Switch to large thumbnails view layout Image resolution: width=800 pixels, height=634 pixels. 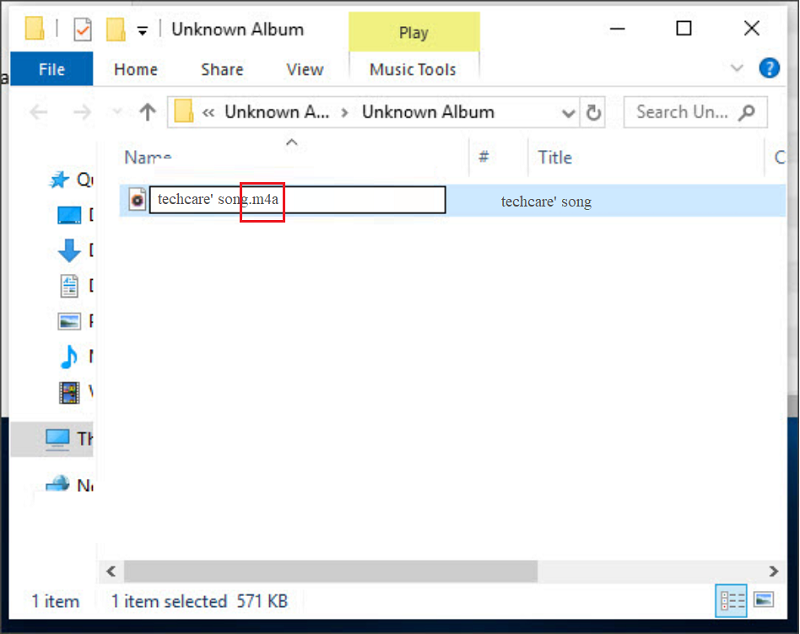click(764, 601)
